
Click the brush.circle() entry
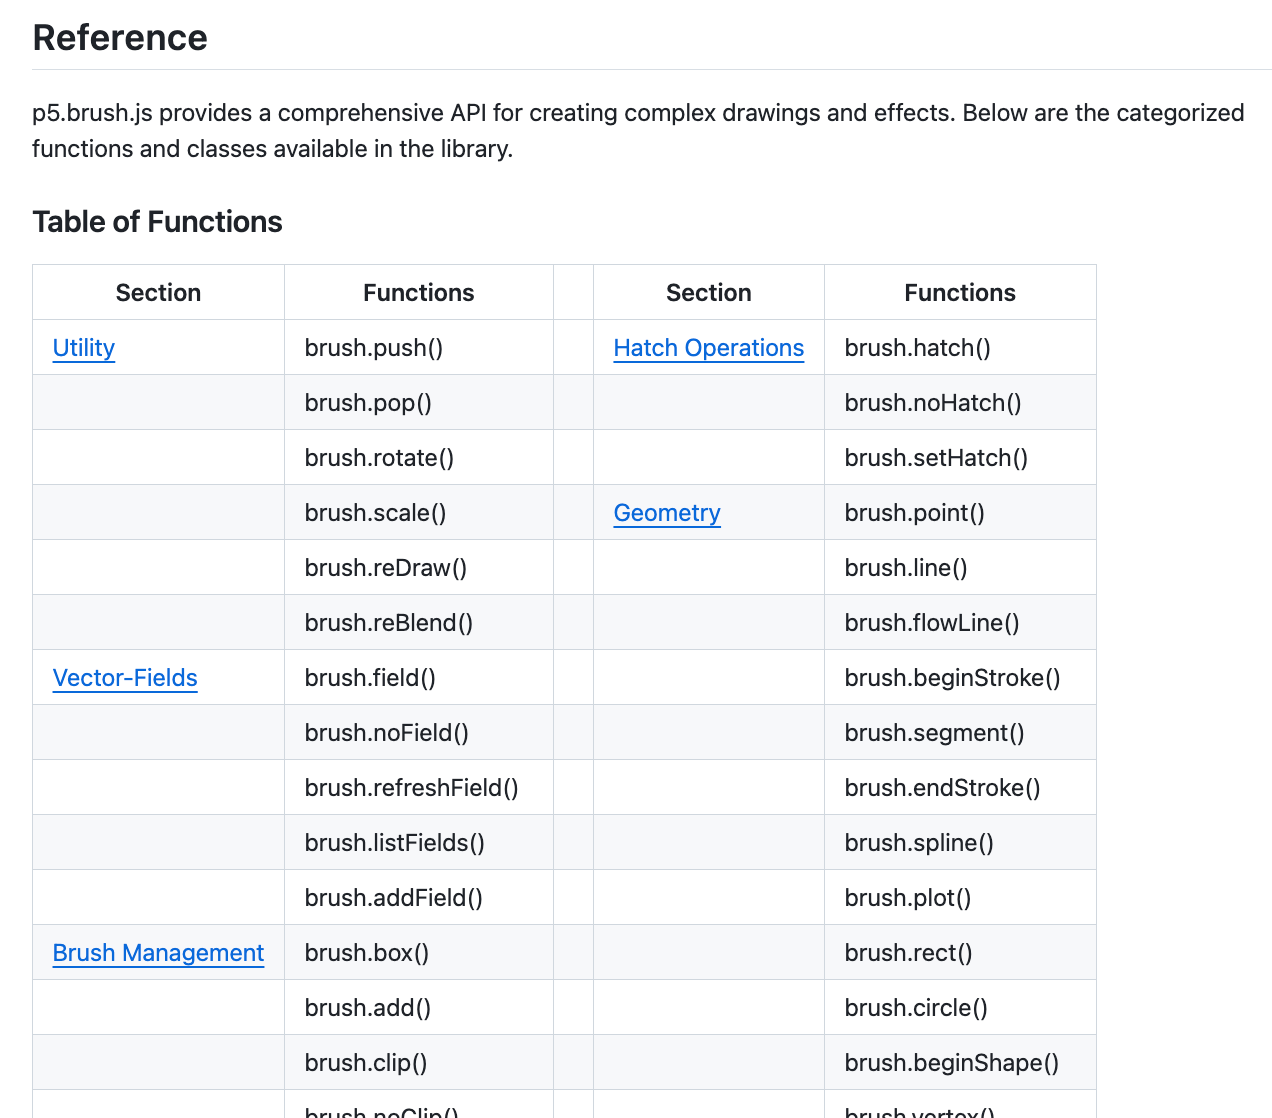tap(916, 1008)
